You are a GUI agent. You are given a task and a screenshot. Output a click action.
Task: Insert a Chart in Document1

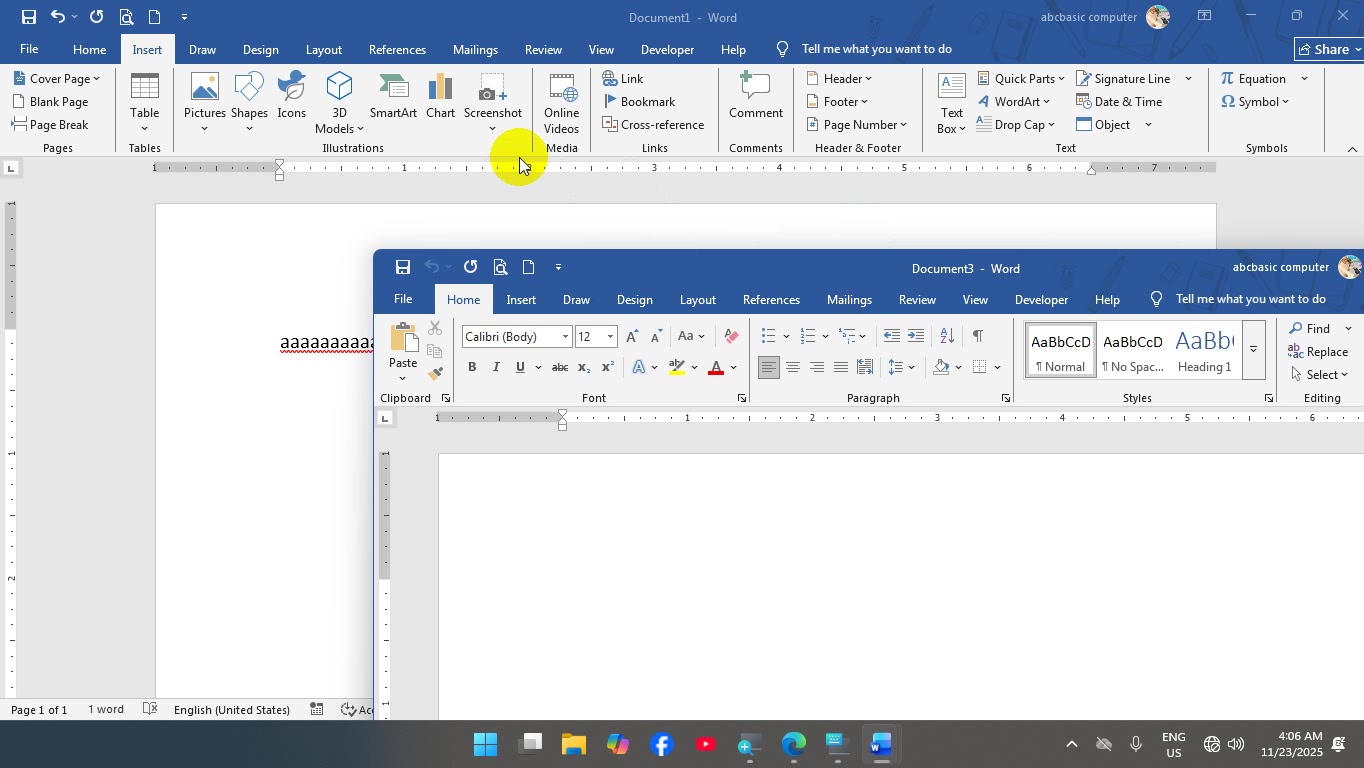[x=440, y=97]
